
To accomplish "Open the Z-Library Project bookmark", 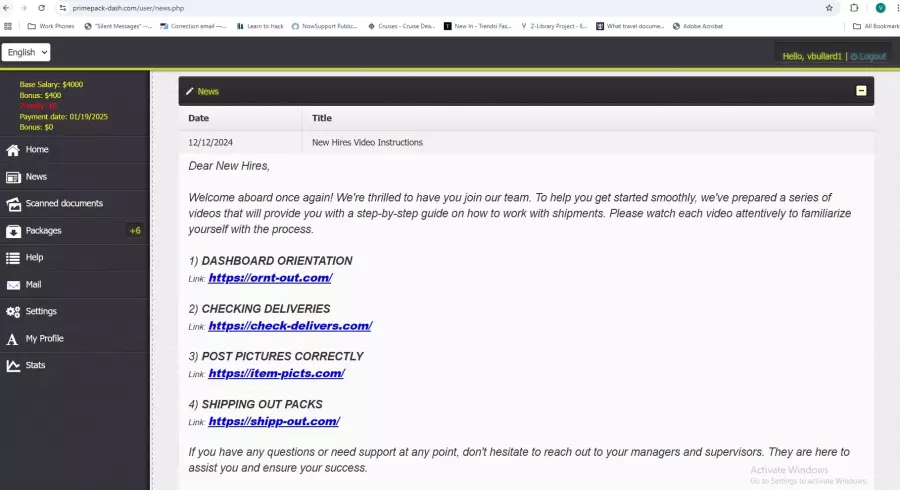I will [554, 26].
